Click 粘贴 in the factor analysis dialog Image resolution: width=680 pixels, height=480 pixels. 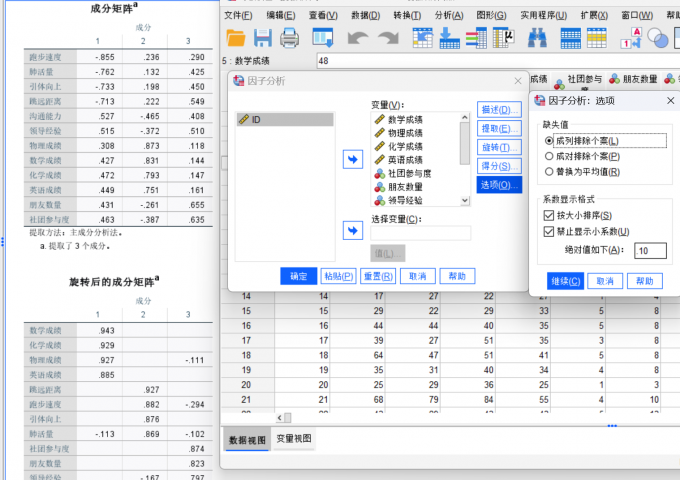338,276
